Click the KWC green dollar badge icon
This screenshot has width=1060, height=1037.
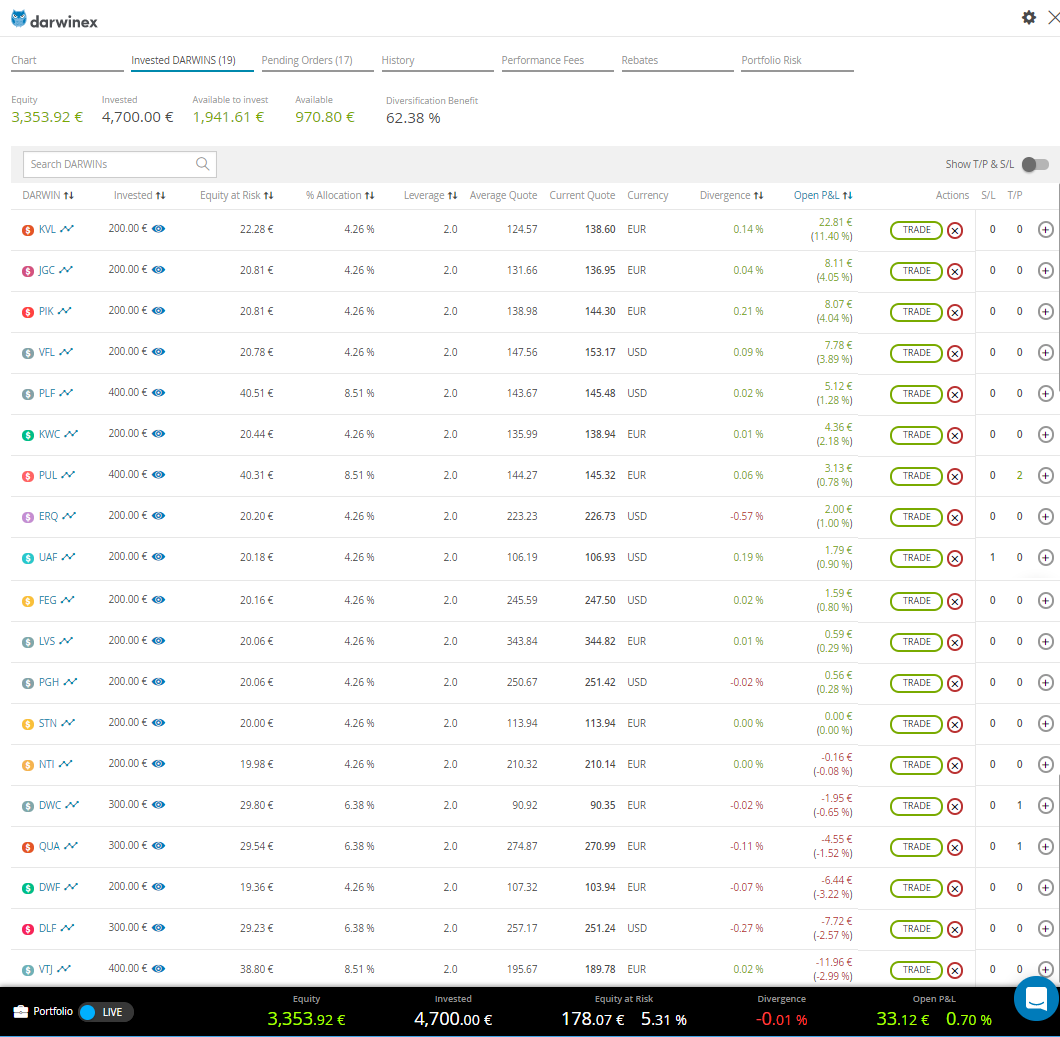pyautogui.click(x=28, y=435)
